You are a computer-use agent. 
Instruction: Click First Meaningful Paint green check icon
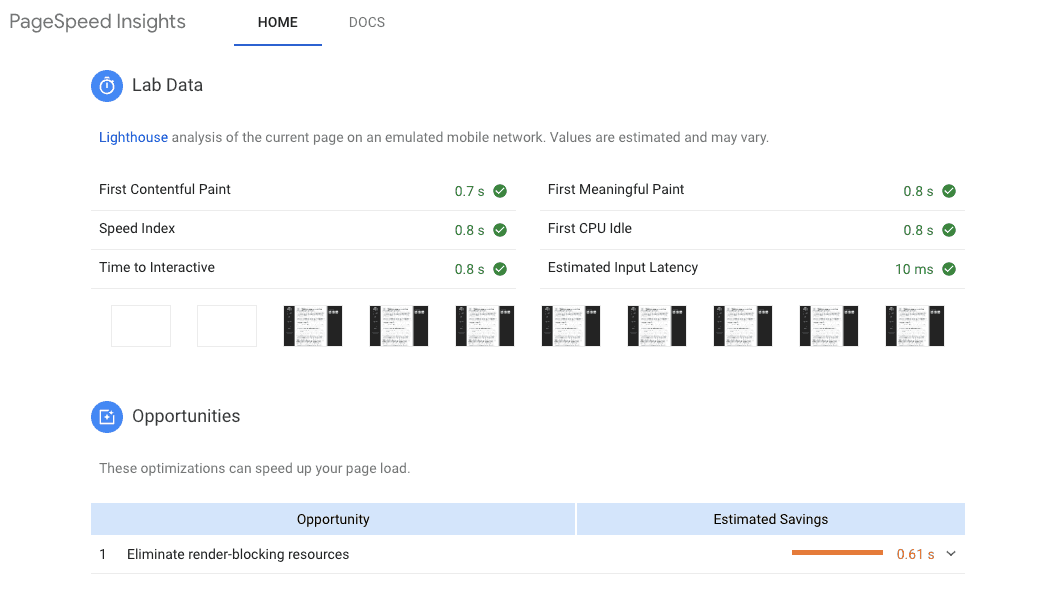pos(949,191)
